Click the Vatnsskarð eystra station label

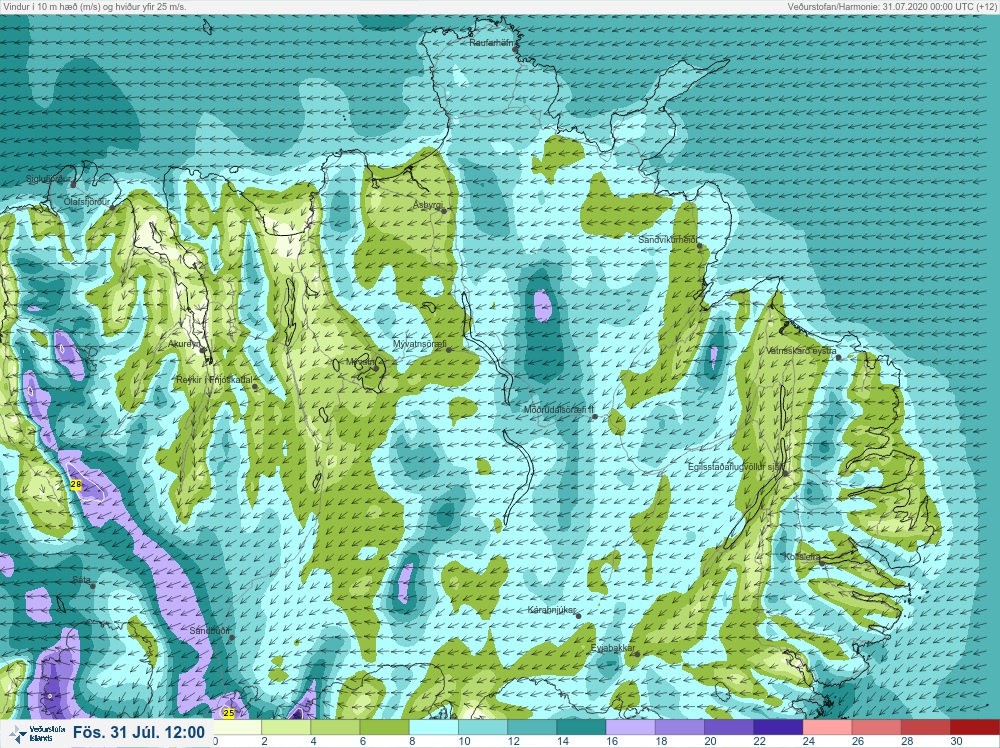(x=801, y=351)
